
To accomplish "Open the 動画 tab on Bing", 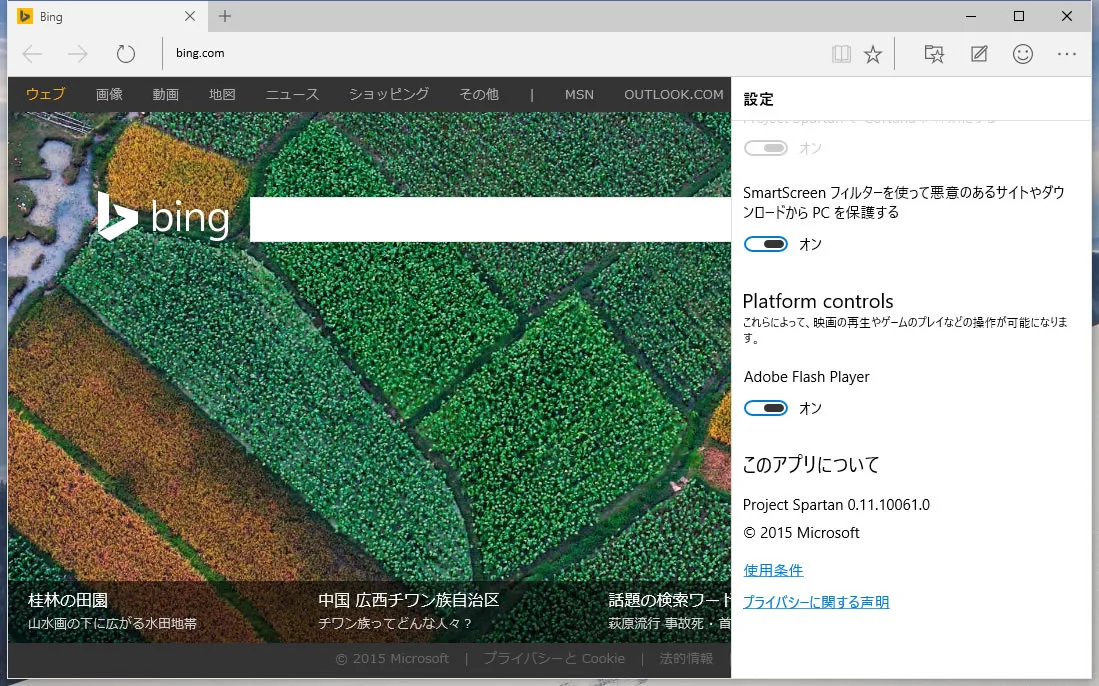I will [166, 95].
